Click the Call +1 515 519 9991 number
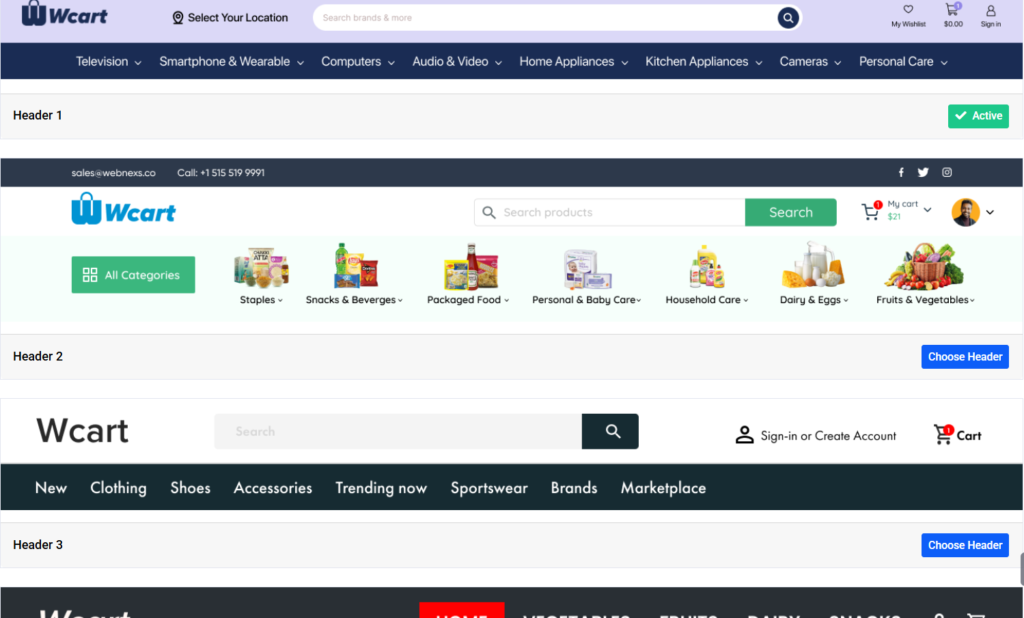The width and height of the screenshot is (1024, 618). click(221, 172)
